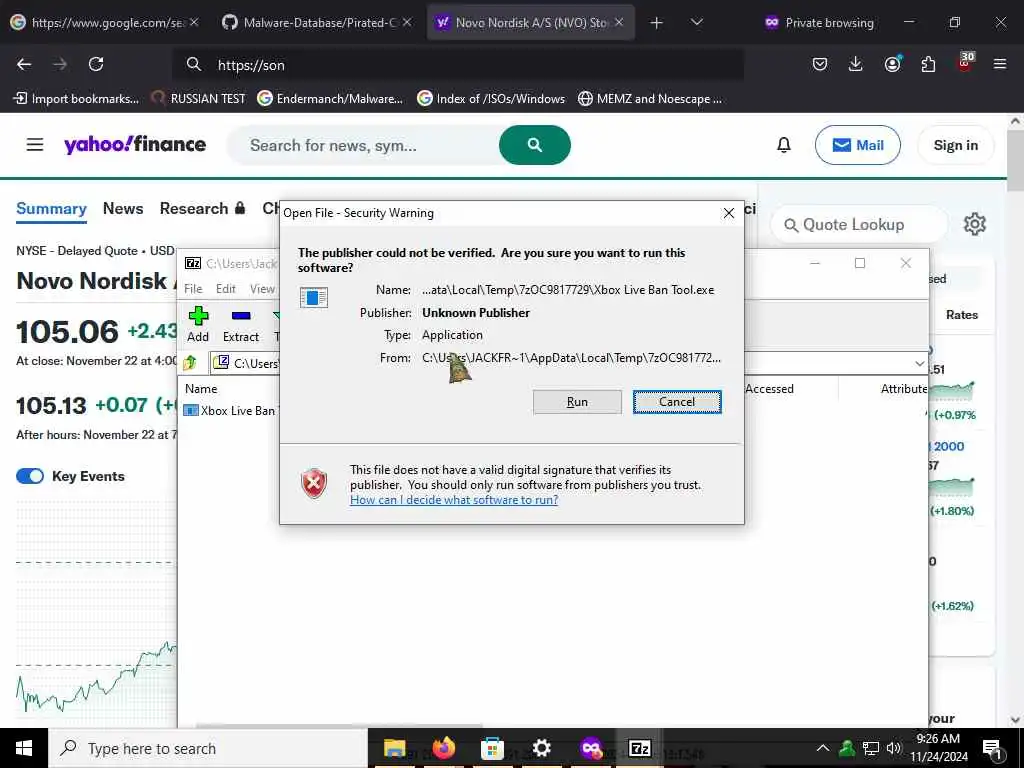Click the 7-Zip up-folder icon
This screenshot has height=768, width=1024.
(190, 362)
